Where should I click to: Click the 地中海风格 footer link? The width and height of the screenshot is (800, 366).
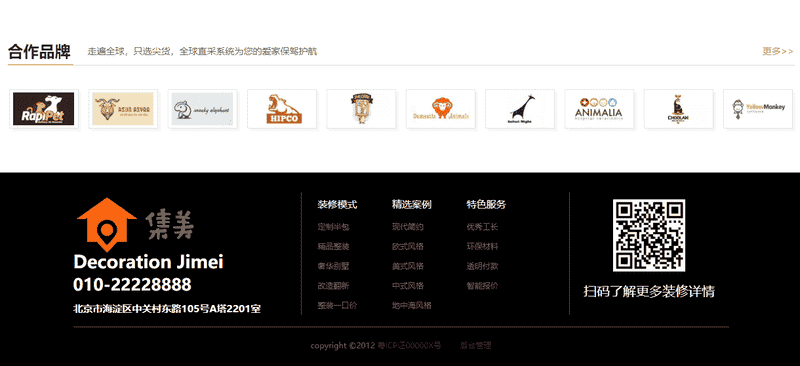click(x=412, y=305)
